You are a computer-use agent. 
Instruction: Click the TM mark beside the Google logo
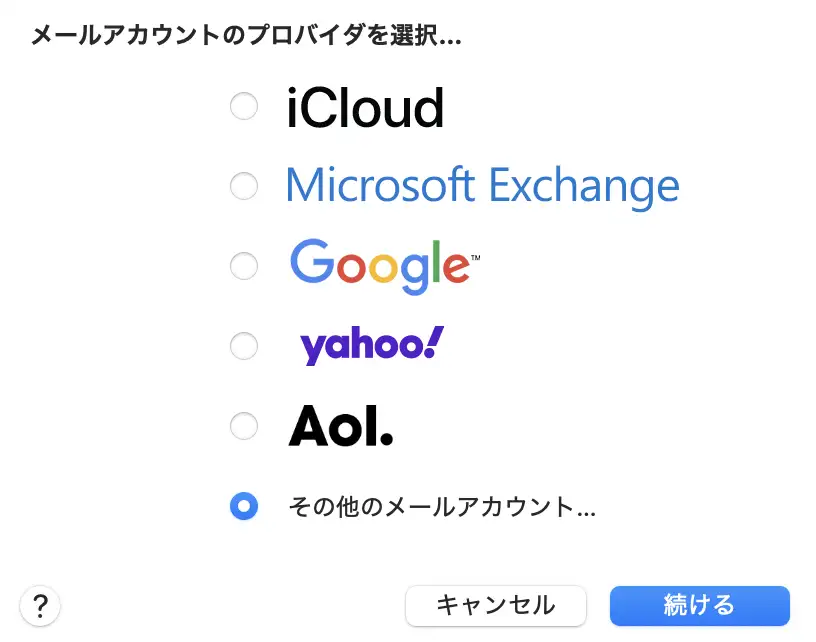(475, 258)
